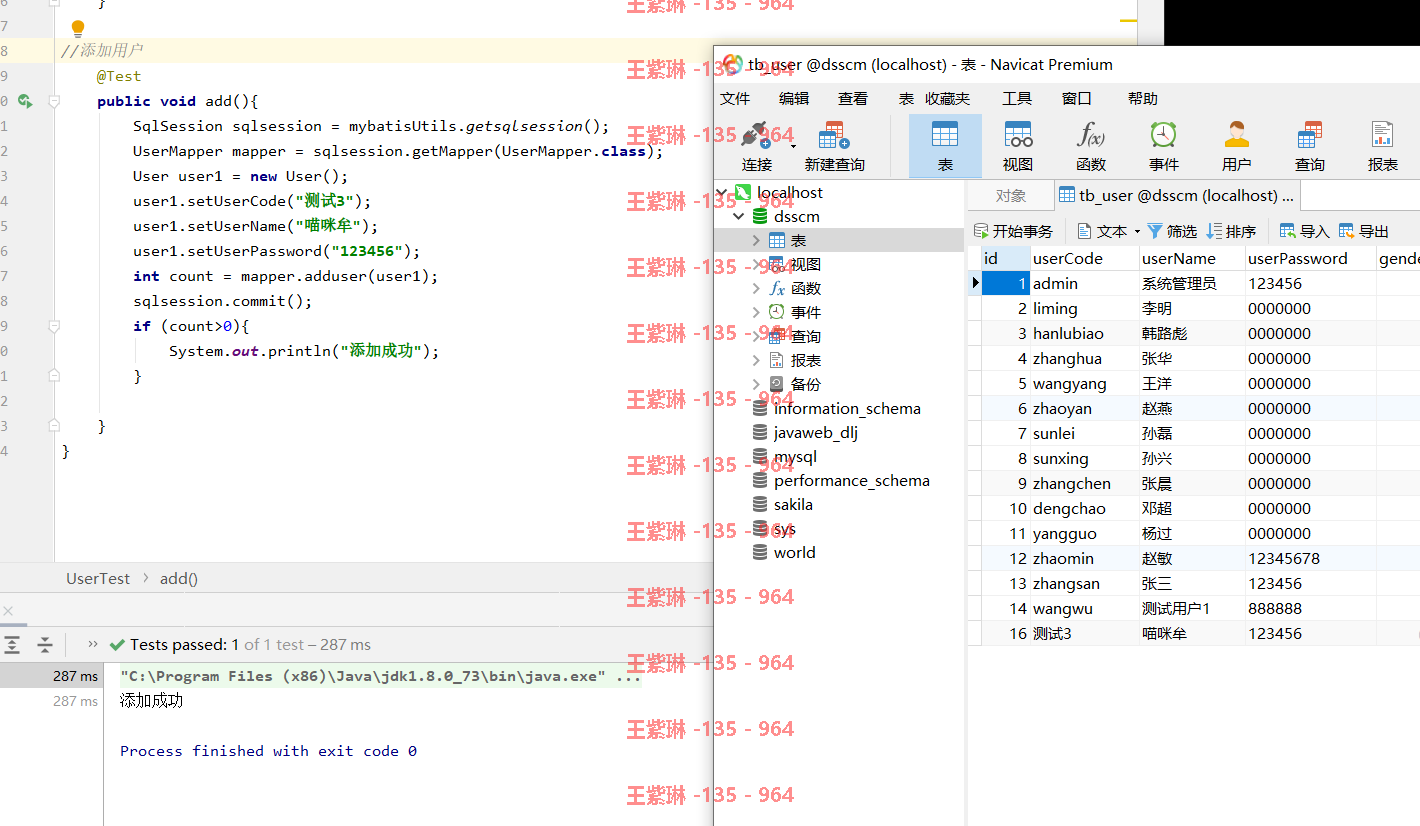
Task: Select the cell containing 12345678
Action: pos(1310,558)
